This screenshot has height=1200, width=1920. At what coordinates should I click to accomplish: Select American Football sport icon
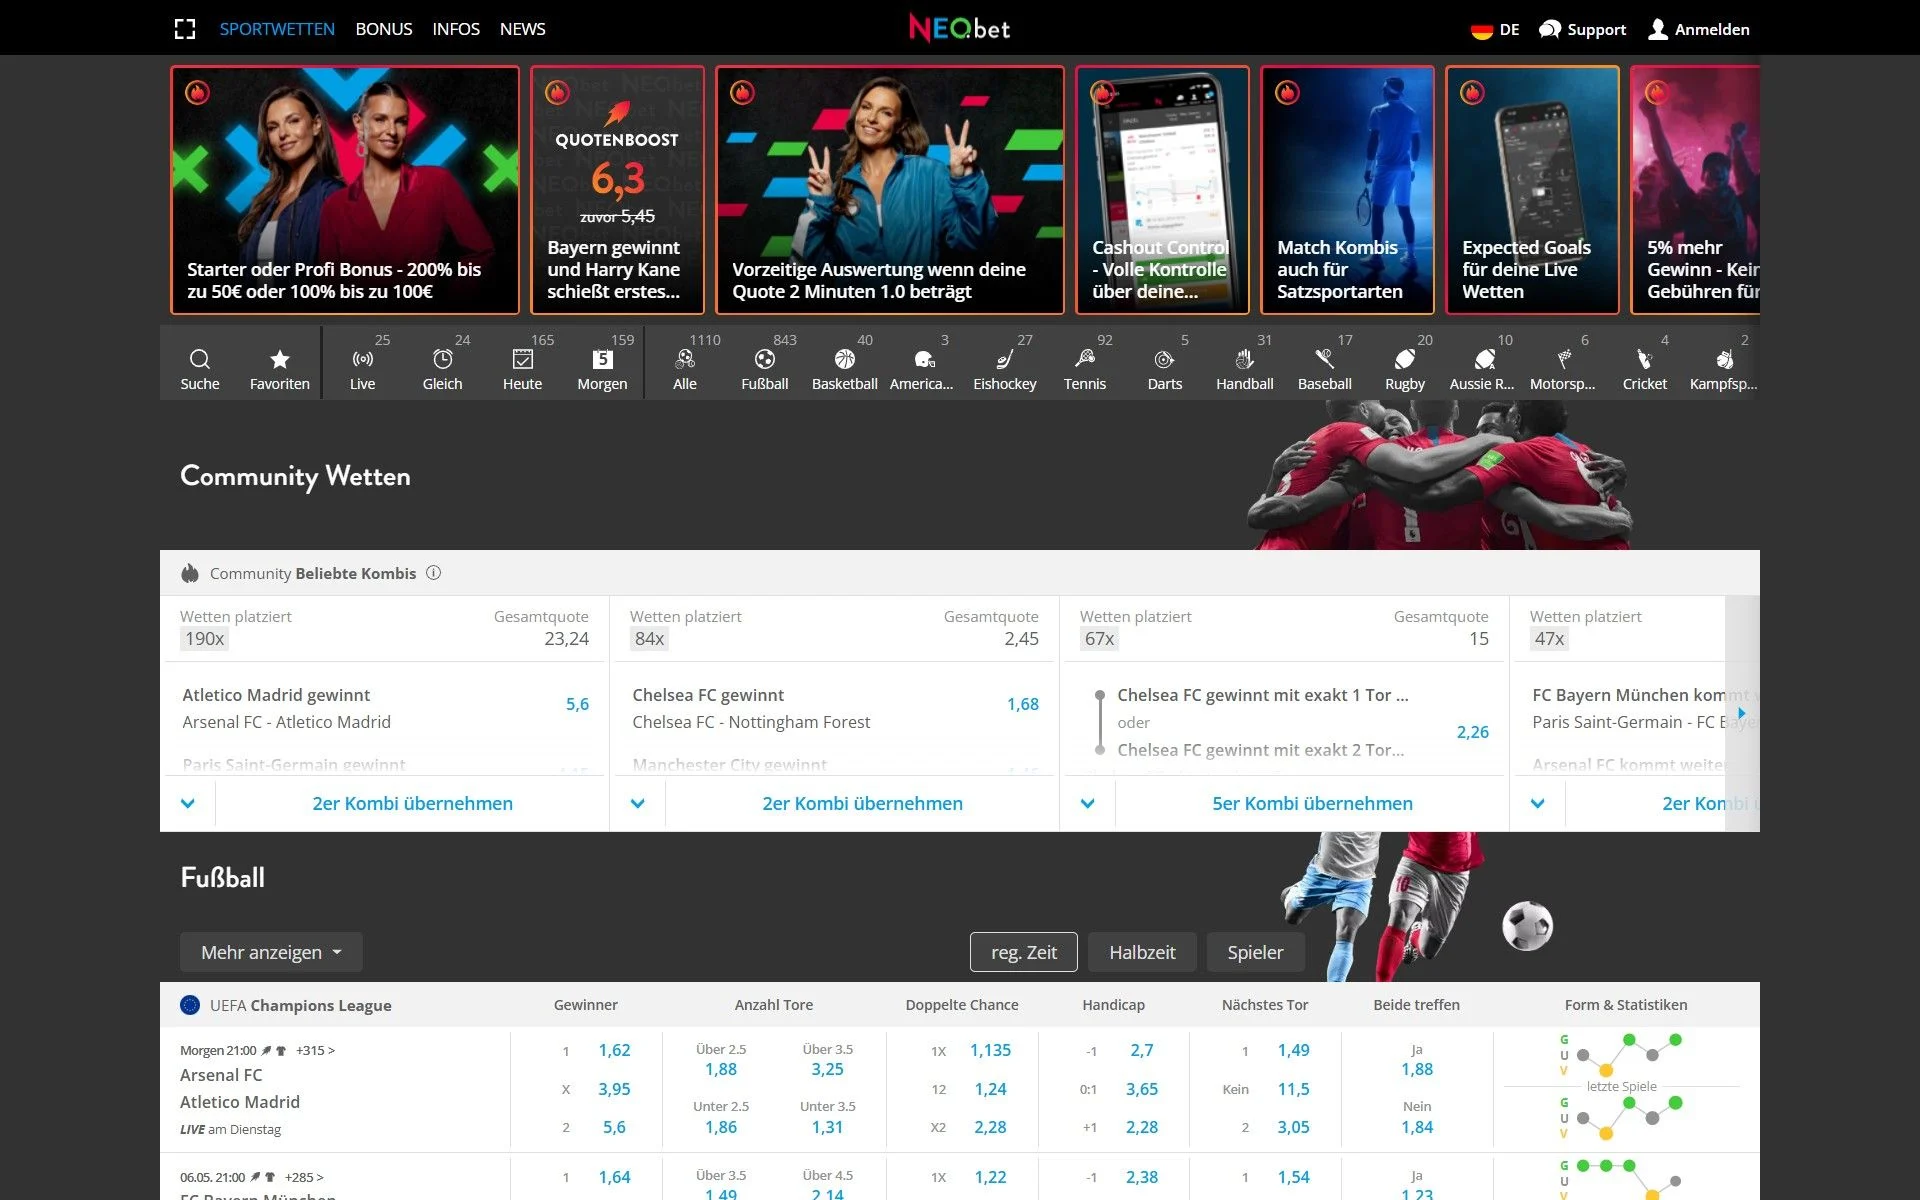click(x=925, y=359)
